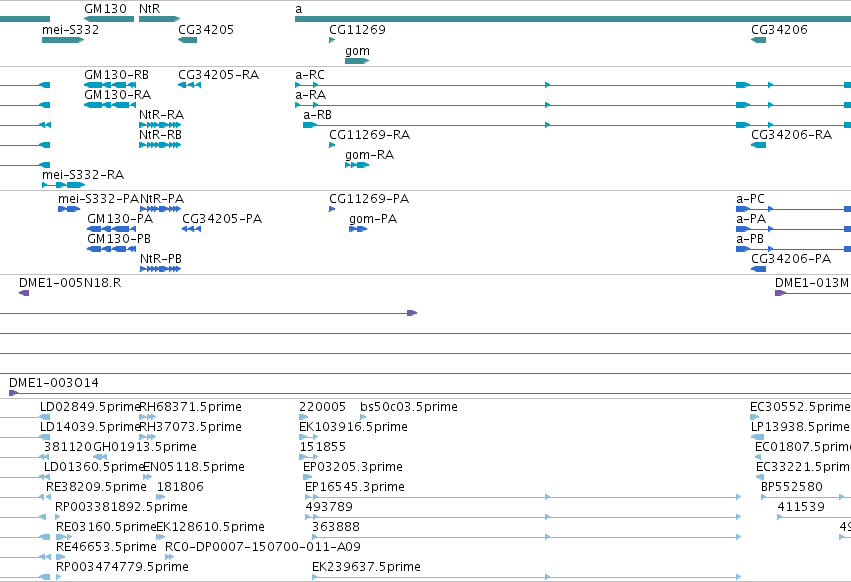Viewport: 851px width, 582px height.
Task: Select protein label 'NtR-PB'
Action: [161, 259]
